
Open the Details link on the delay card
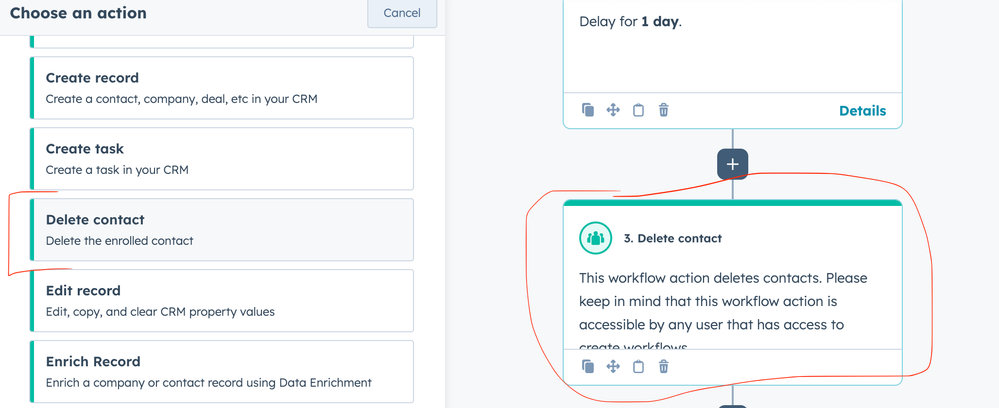[x=862, y=111]
